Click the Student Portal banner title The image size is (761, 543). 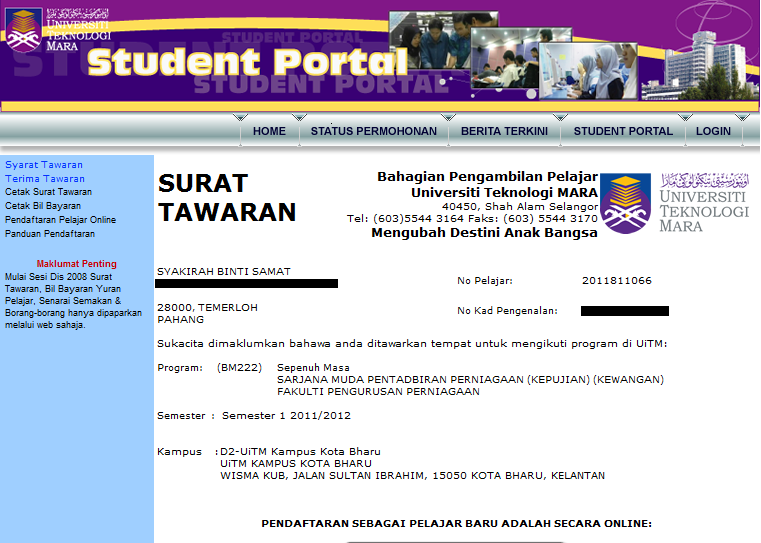[247, 62]
